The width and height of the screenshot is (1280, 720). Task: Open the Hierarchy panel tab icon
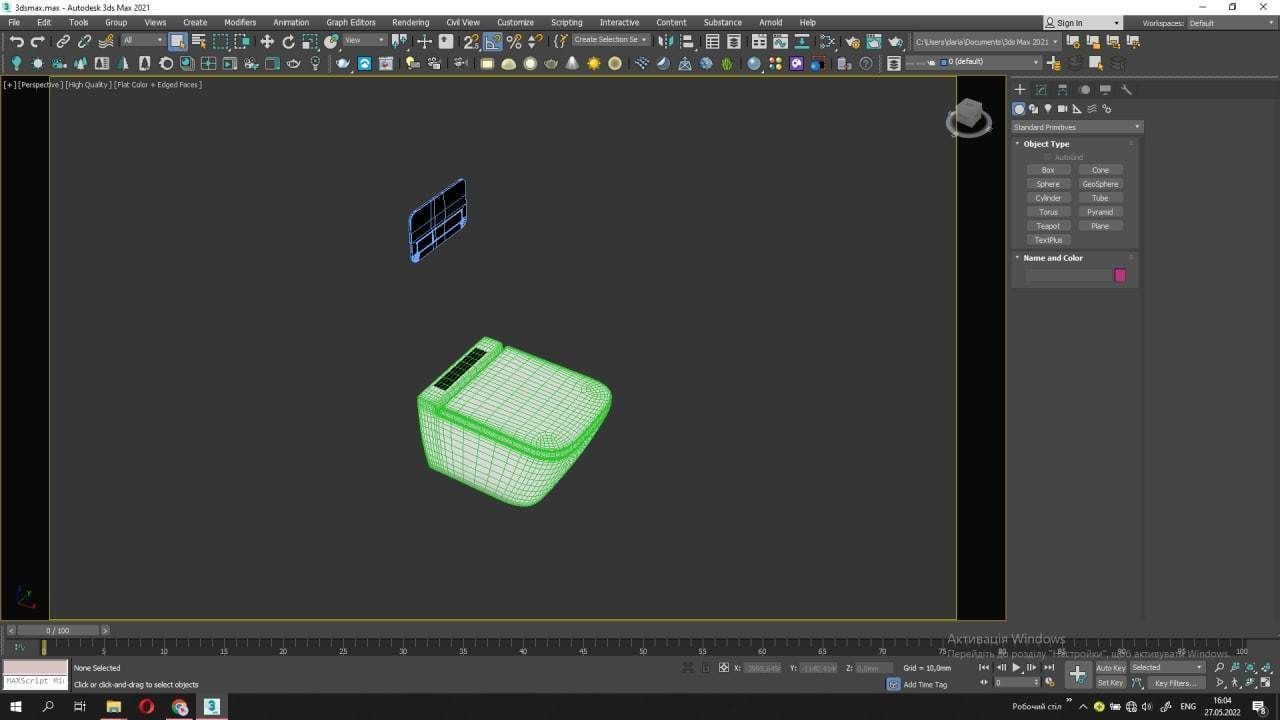[x=1062, y=90]
